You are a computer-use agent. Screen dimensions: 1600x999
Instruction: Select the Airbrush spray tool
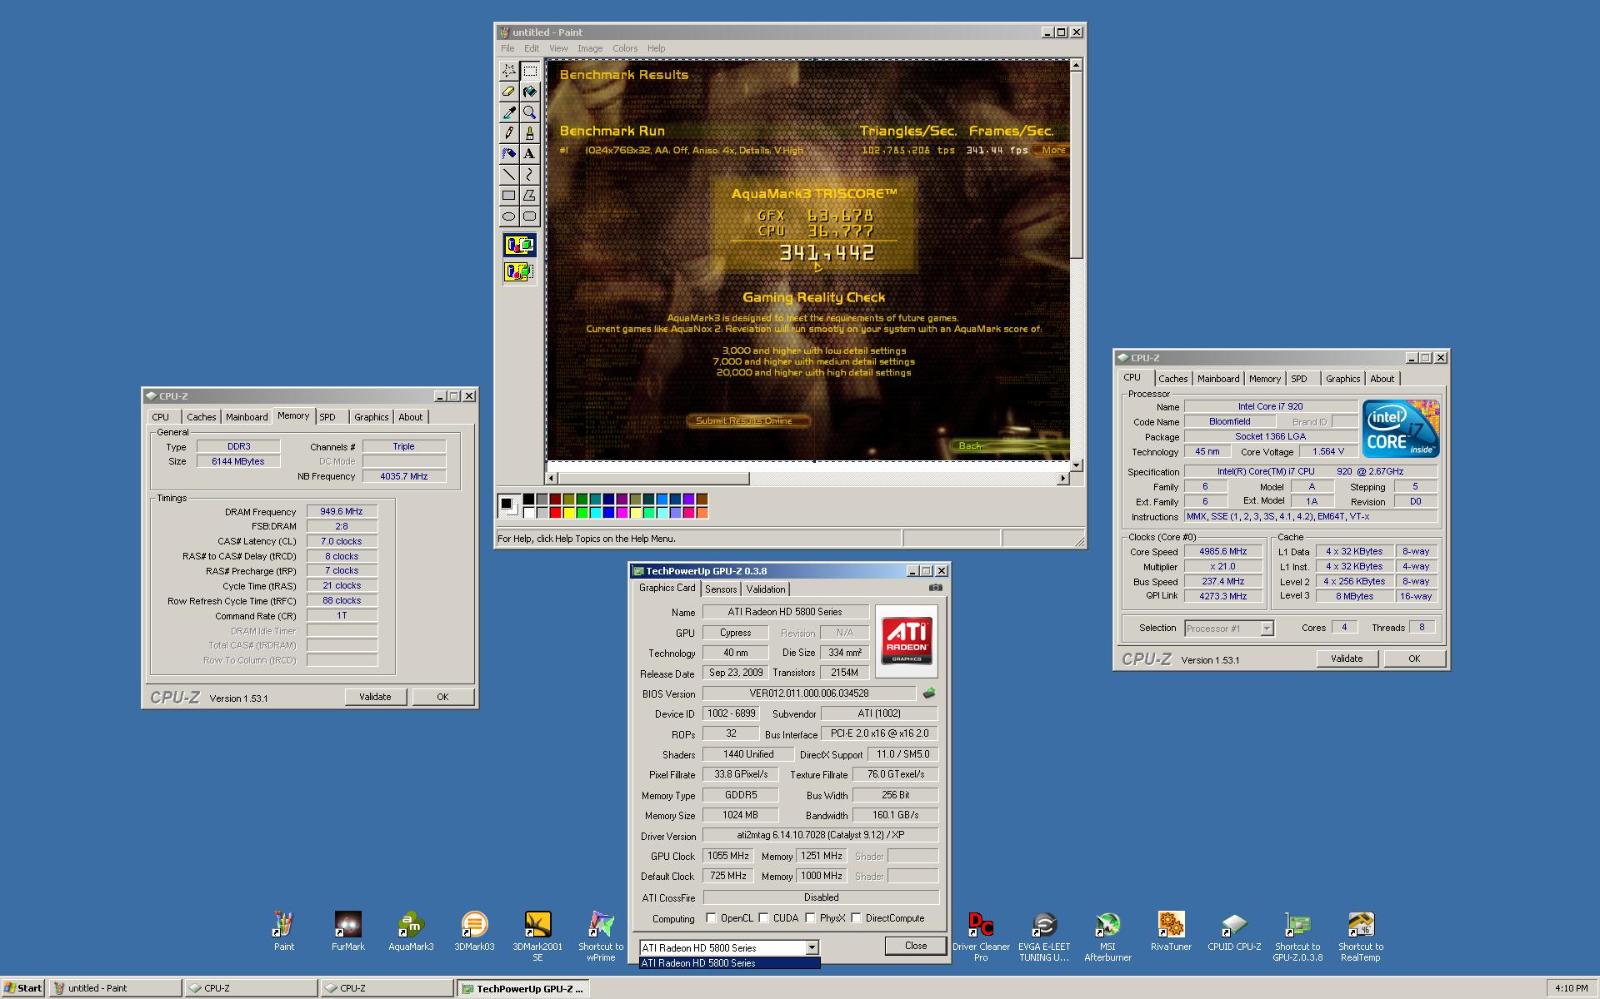point(509,154)
